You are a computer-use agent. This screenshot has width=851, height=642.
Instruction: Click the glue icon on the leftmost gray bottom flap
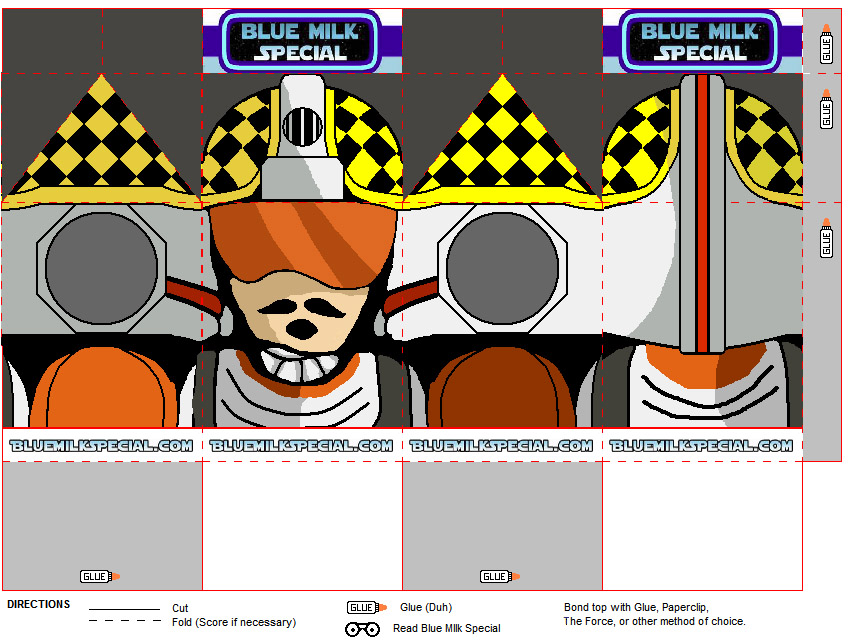tap(100, 576)
